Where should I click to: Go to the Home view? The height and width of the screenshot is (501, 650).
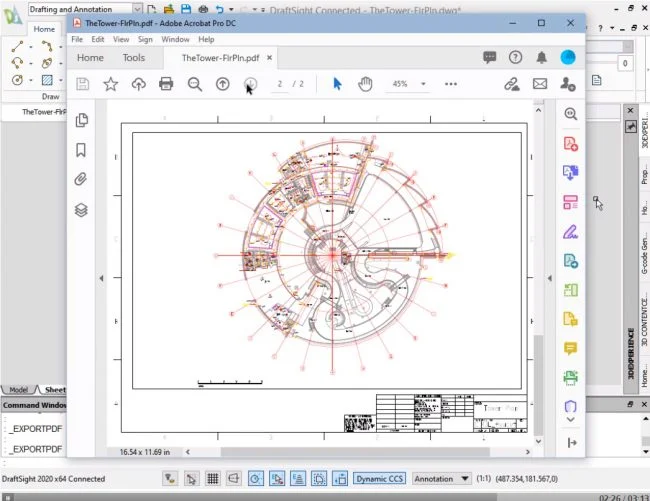(90, 58)
